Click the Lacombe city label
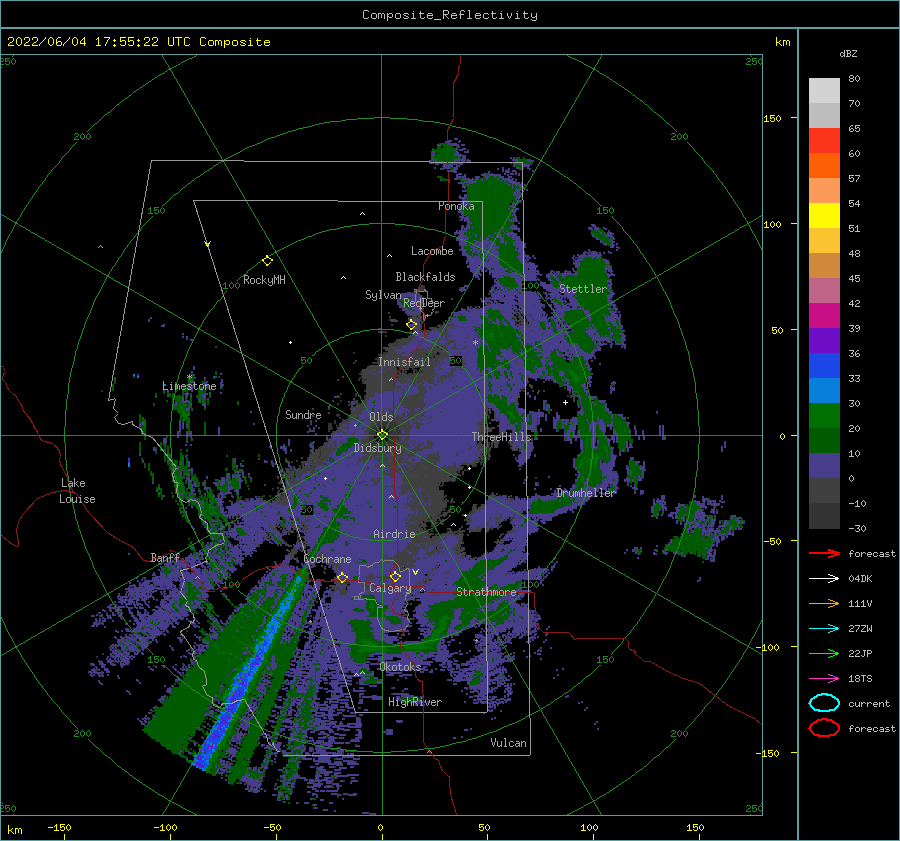Screen dimensions: 900x841 [432, 251]
